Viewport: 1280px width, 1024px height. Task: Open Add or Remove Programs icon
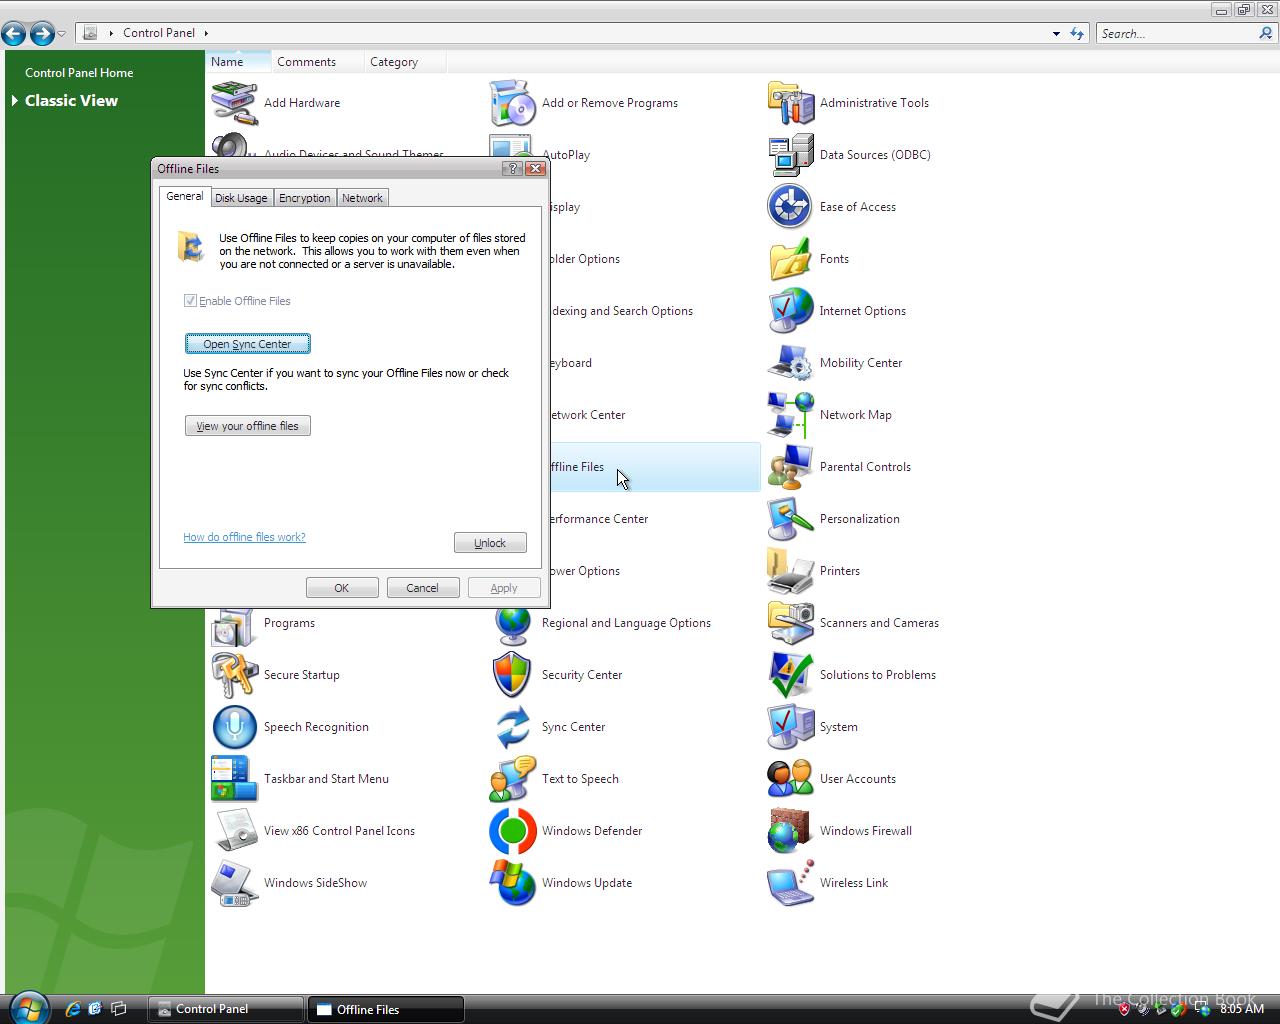512,103
